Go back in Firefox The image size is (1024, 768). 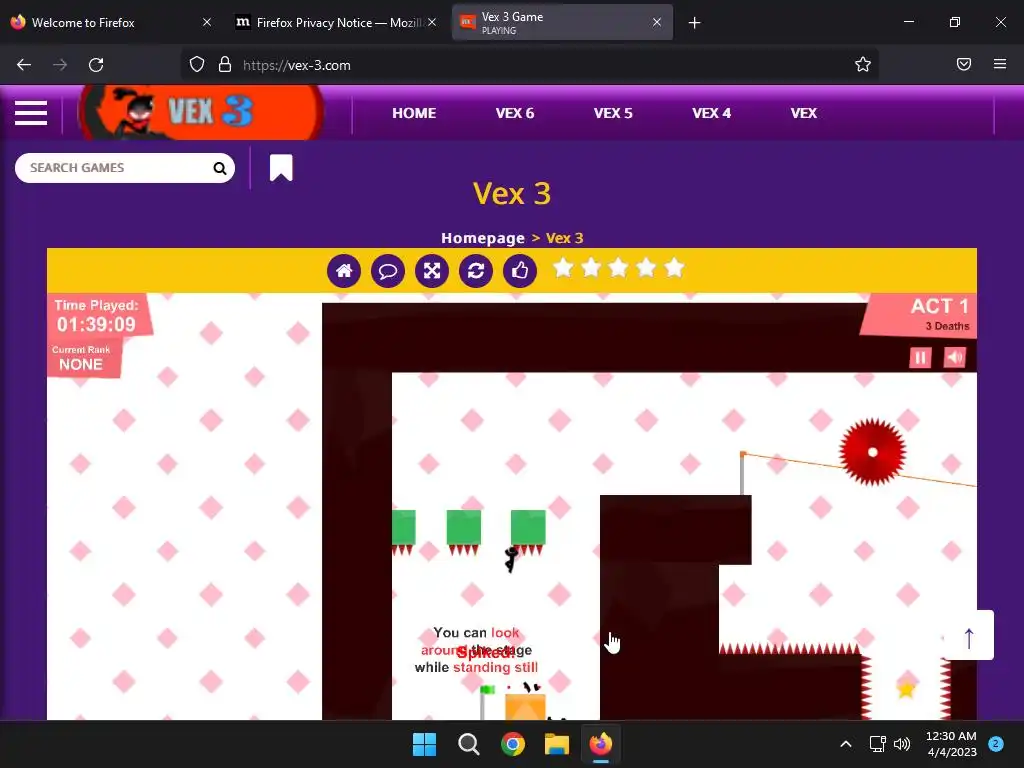point(24,65)
